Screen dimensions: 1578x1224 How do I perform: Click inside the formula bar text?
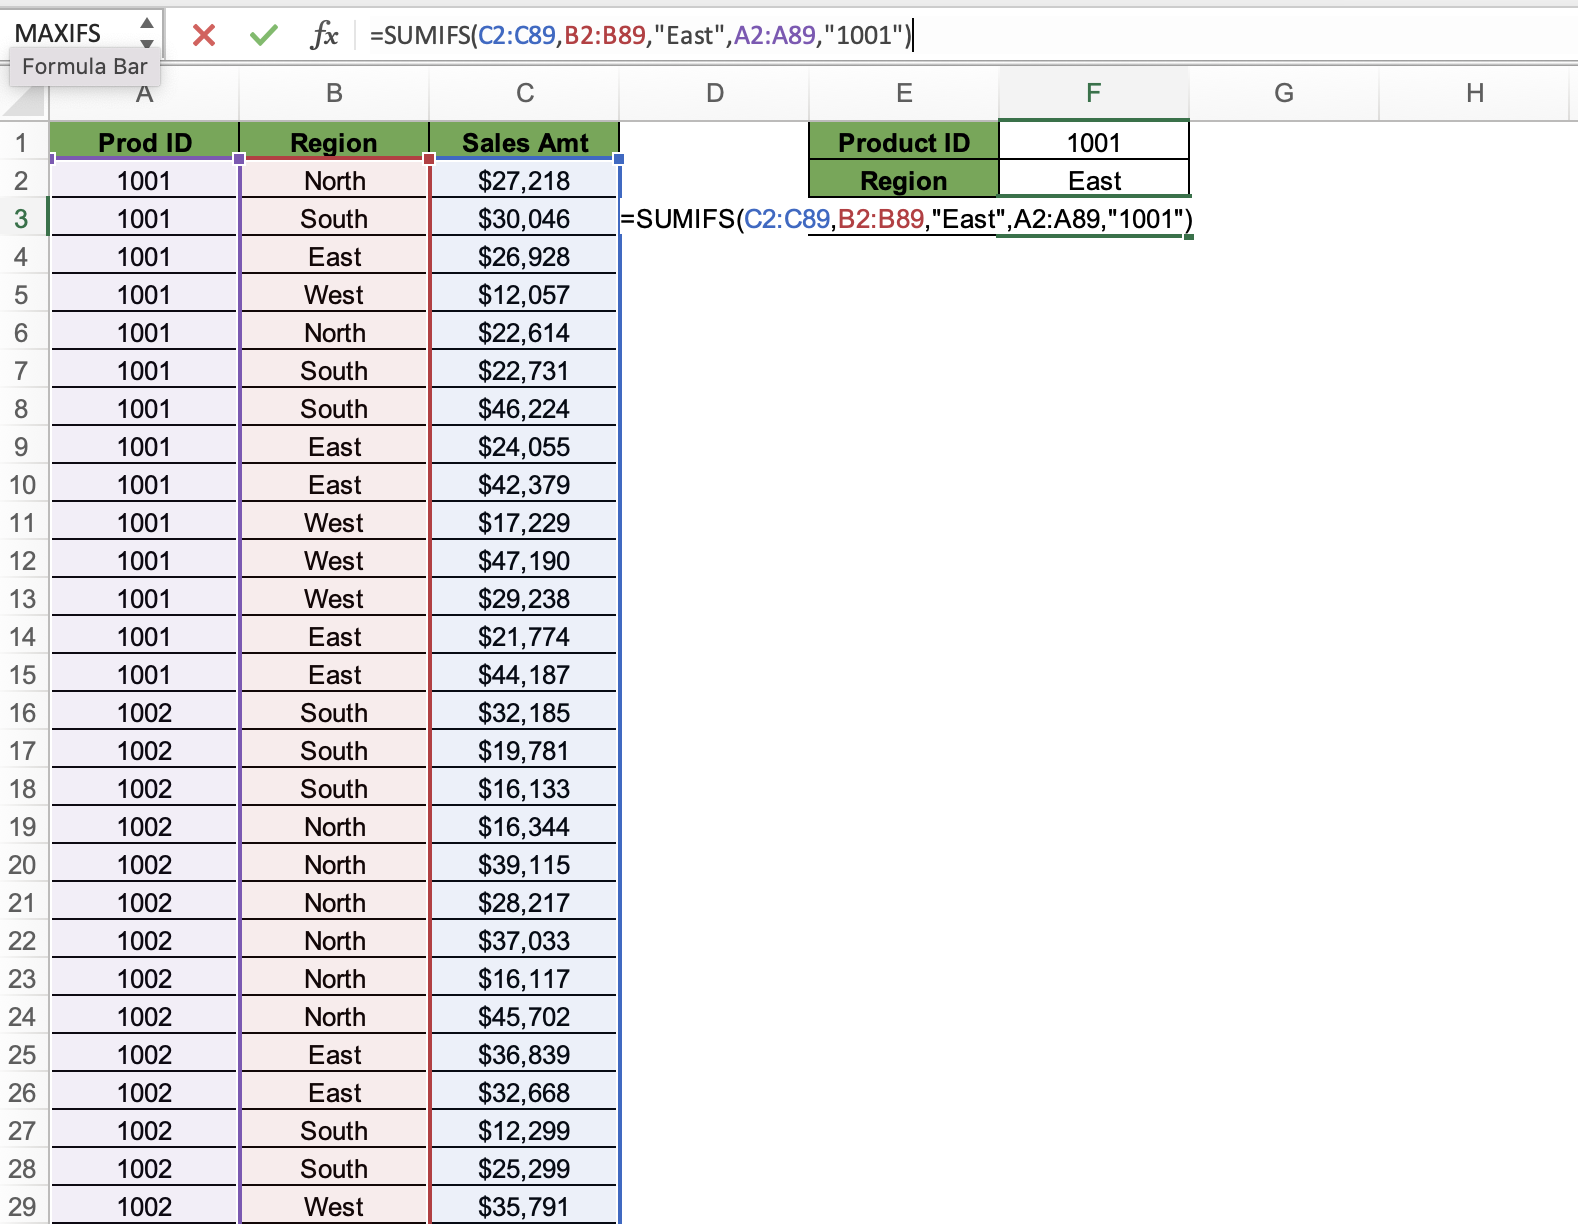(x=640, y=35)
